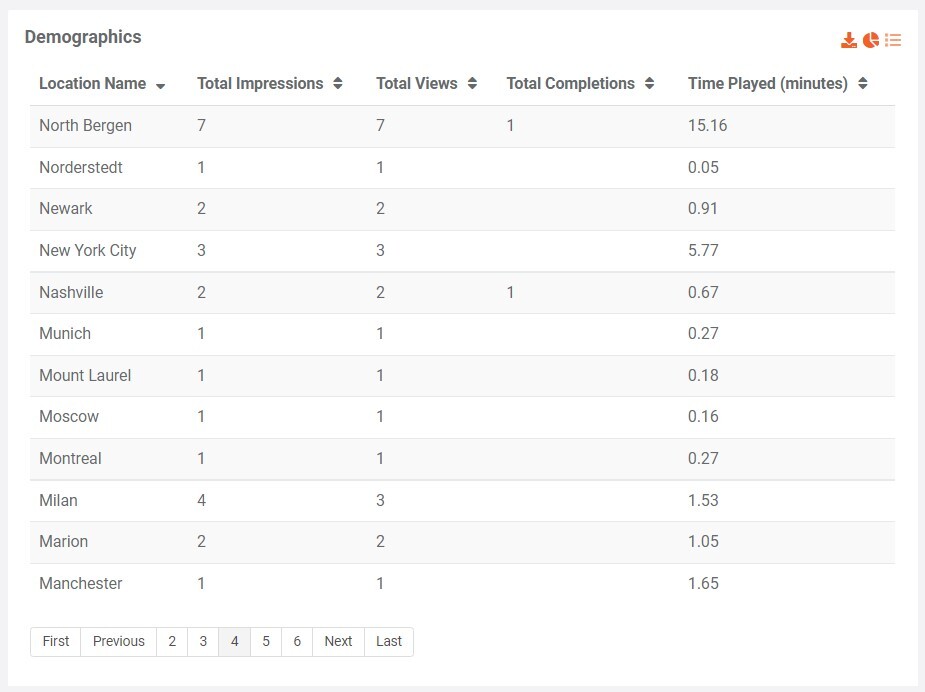Sort by Time Played arrows

(x=862, y=84)
